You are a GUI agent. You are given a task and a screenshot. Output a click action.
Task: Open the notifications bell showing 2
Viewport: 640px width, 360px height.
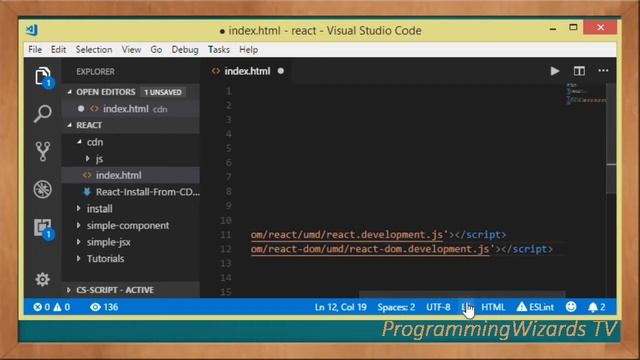[596, 307]
